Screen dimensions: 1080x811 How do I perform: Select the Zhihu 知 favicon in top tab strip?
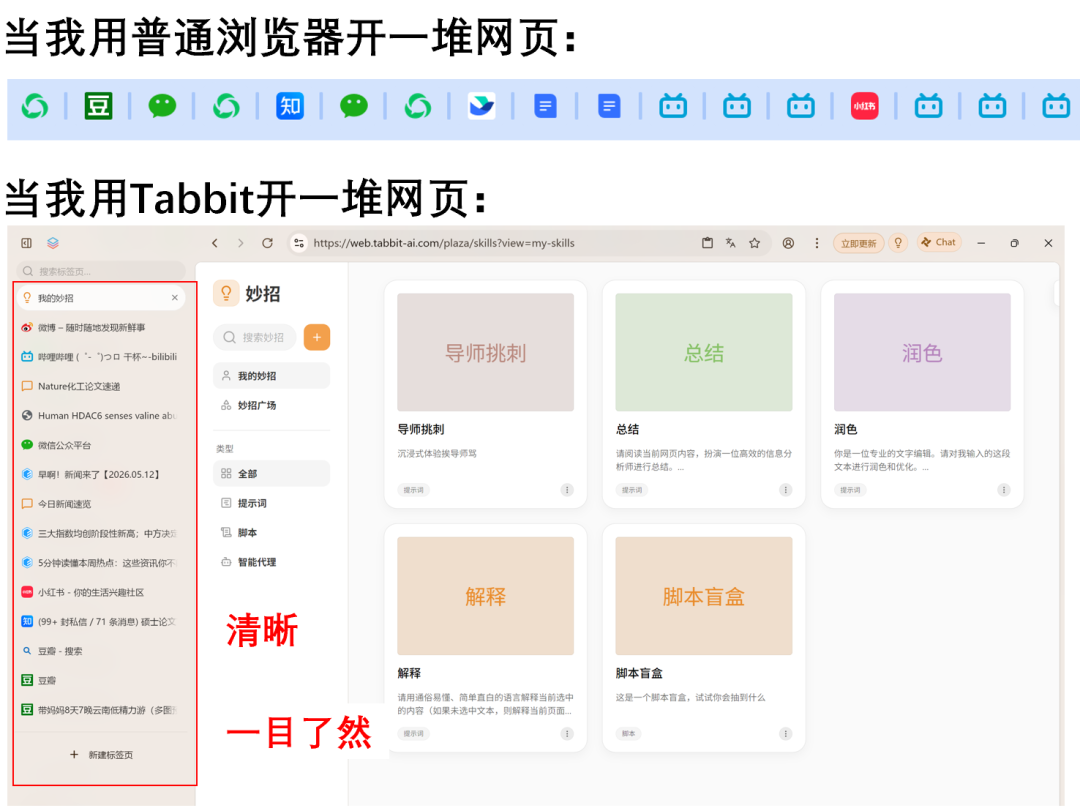point(290,107)
